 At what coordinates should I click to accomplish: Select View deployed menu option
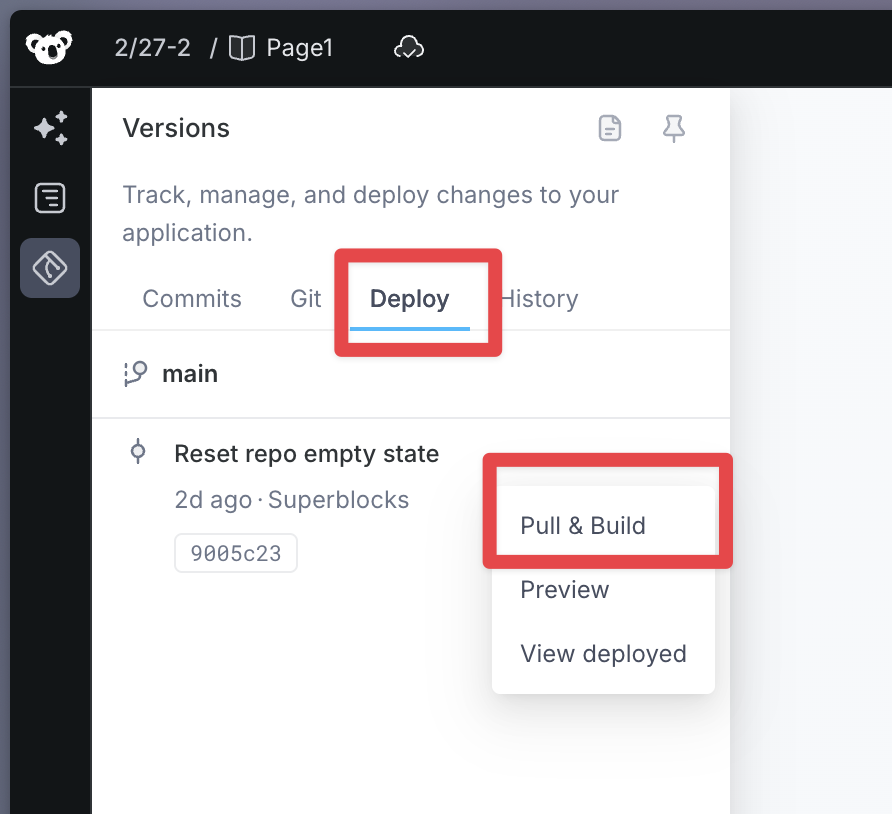coord(603,654)
